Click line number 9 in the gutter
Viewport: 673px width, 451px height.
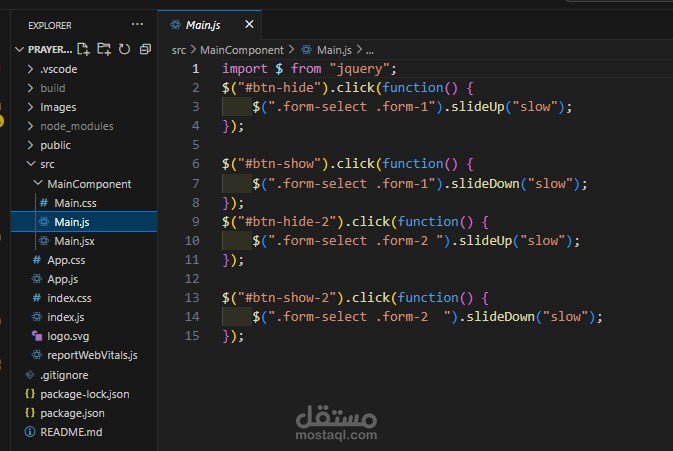tap(196, 221)
